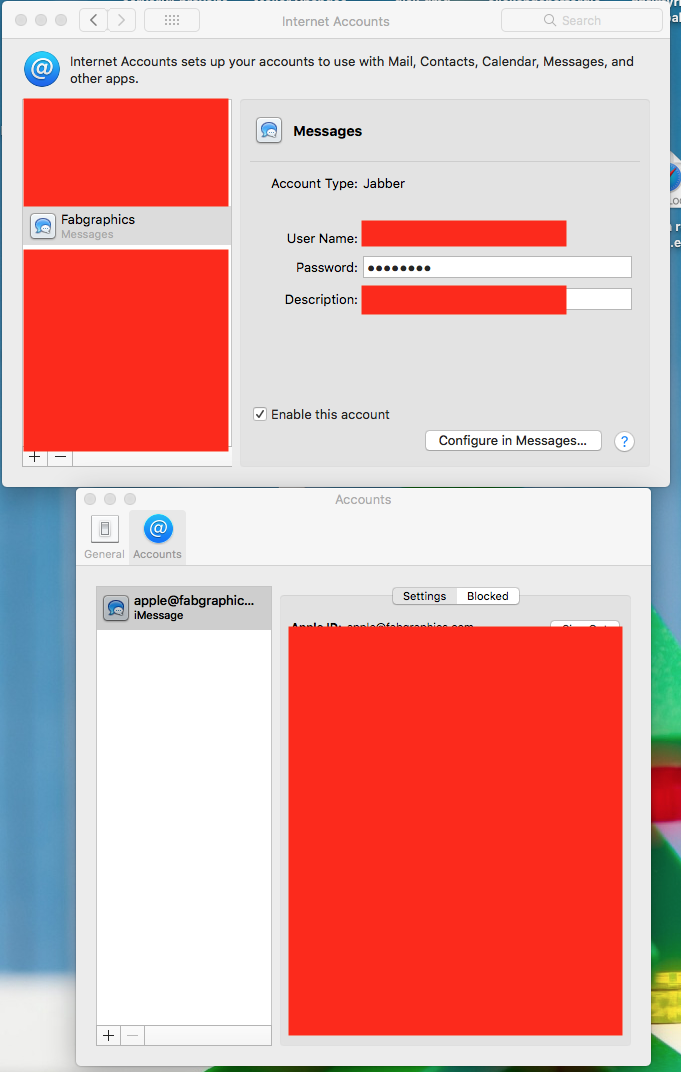Add account with plus in Internet Accounts
The width and height of the screenshot is (681, 1072).
coord(35,457)
